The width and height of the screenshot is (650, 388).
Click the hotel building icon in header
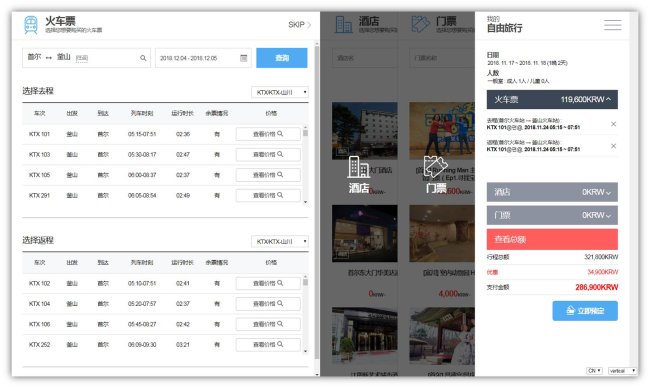[x=344, y=24]
